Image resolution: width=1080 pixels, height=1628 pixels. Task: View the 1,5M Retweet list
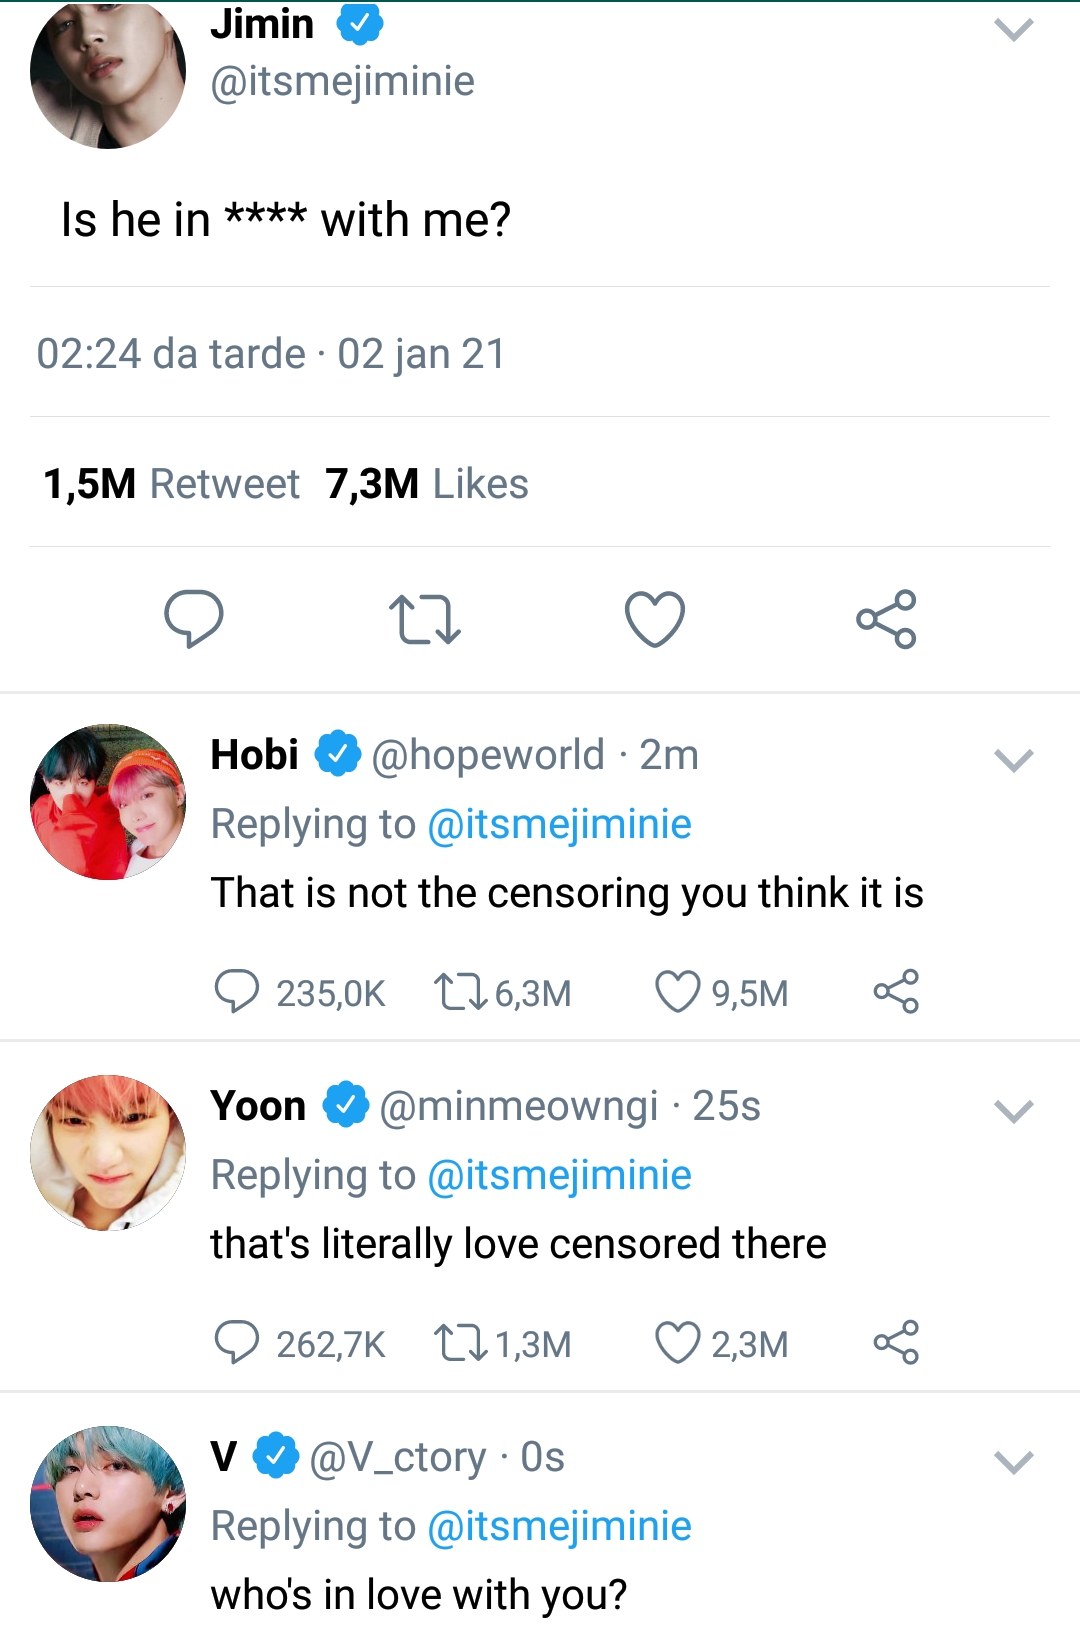[x=171, y=484]
